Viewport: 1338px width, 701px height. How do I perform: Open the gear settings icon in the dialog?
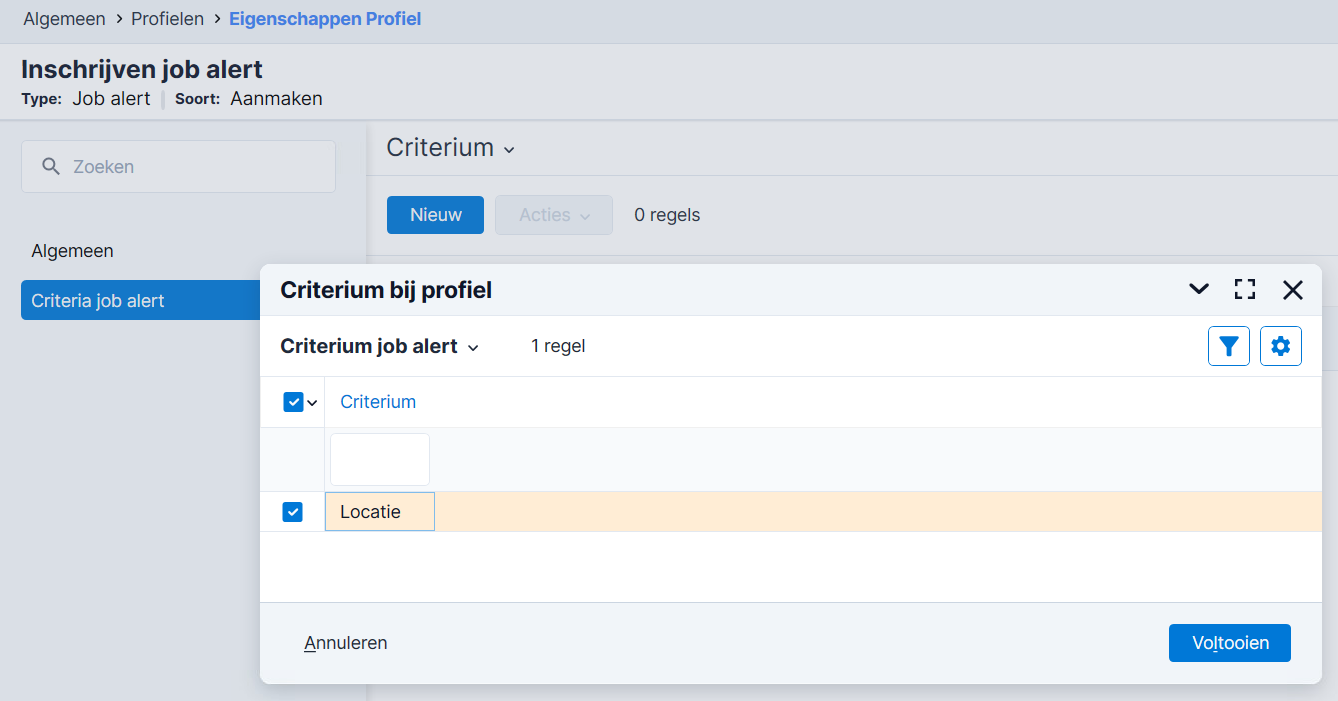[1281, 346]
